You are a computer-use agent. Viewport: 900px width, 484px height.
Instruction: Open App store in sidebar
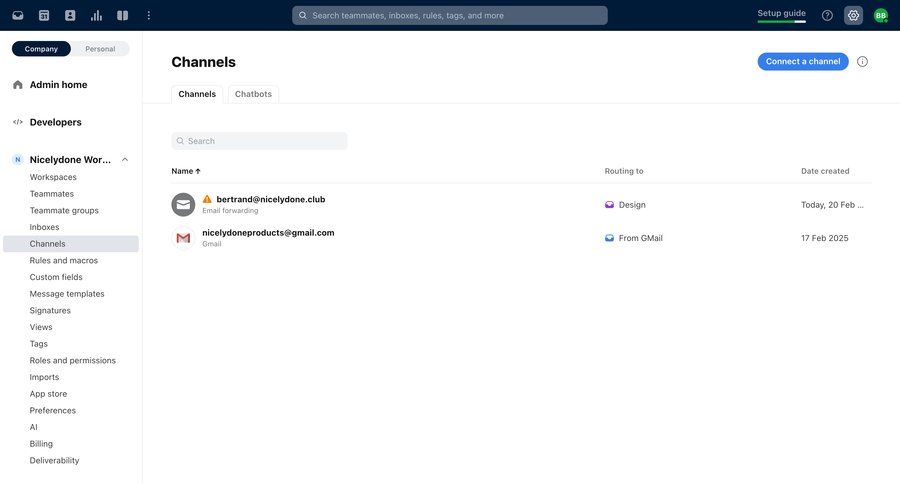[48, 393]
